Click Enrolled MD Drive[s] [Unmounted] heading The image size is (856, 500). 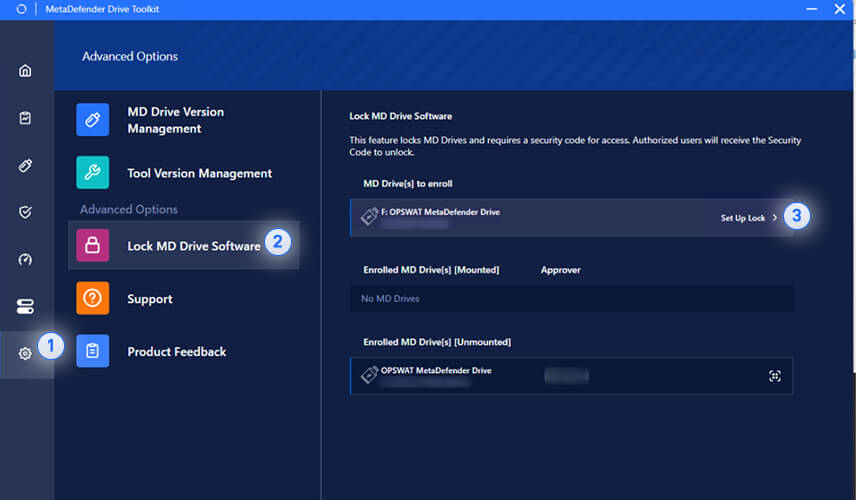pos(437,342)
